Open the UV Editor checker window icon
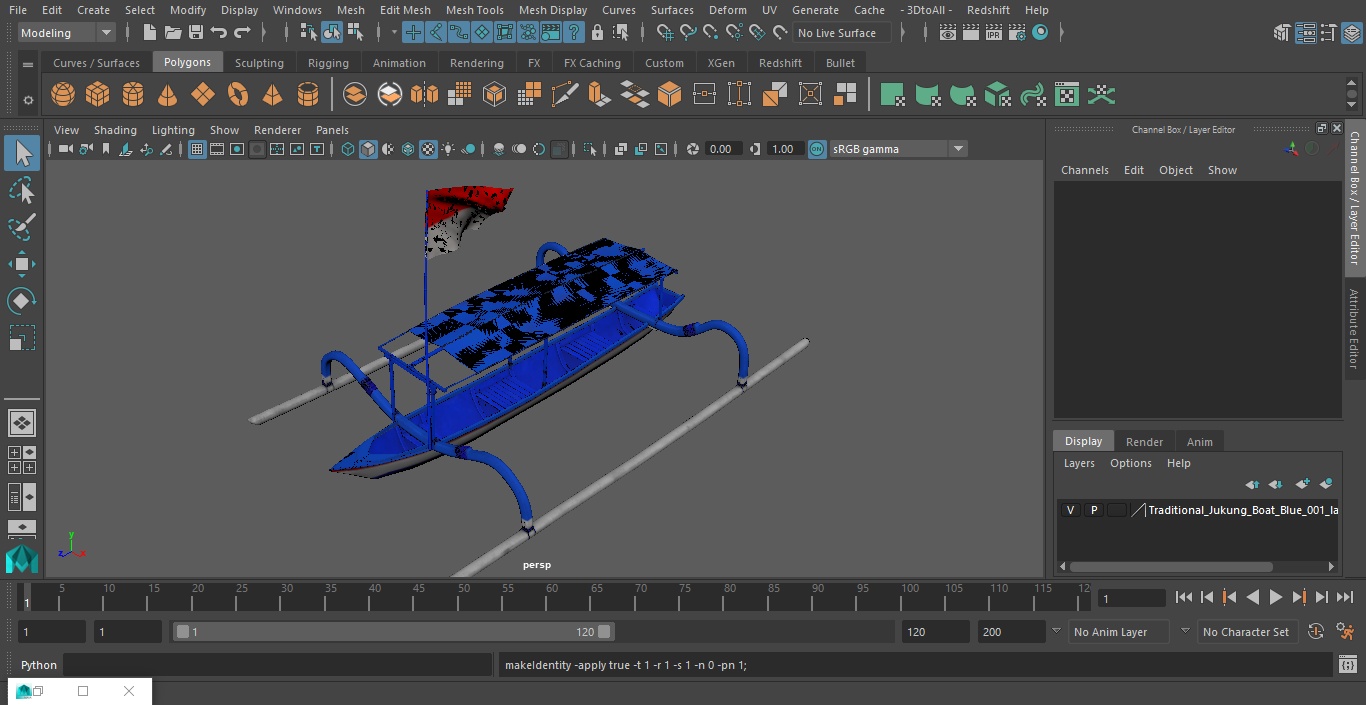This screenshot has width=1366, height=705. click(x=1067, y=95)
